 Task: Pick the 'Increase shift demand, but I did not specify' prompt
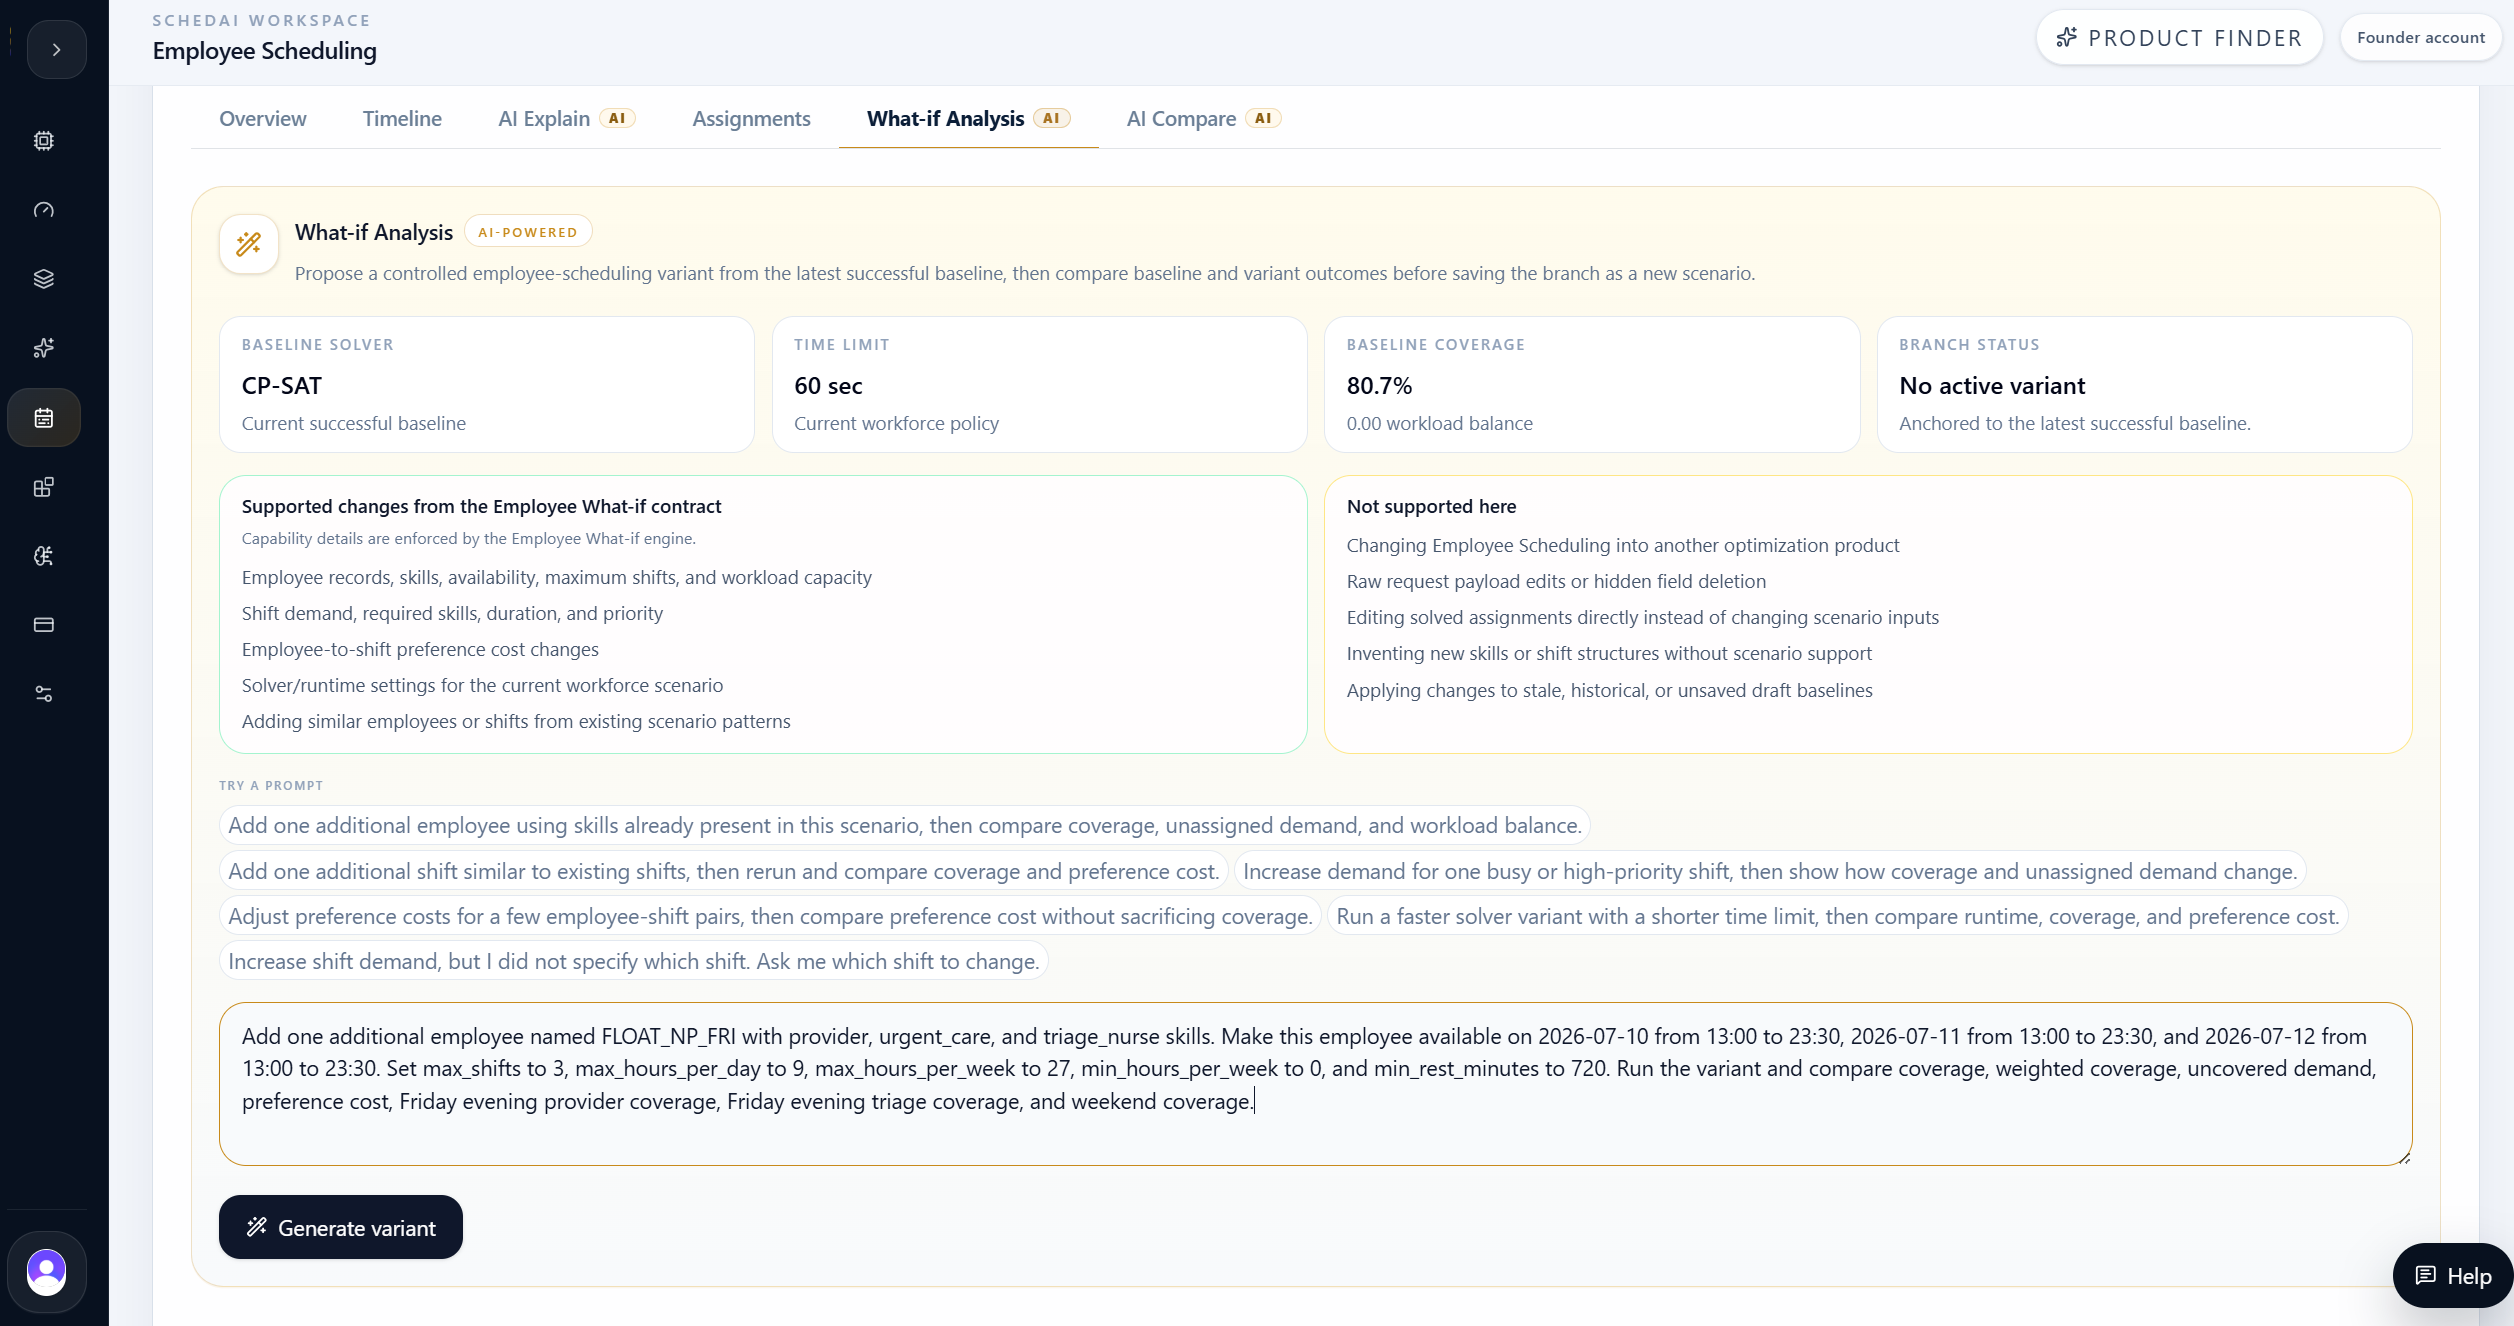pos(634,962)
